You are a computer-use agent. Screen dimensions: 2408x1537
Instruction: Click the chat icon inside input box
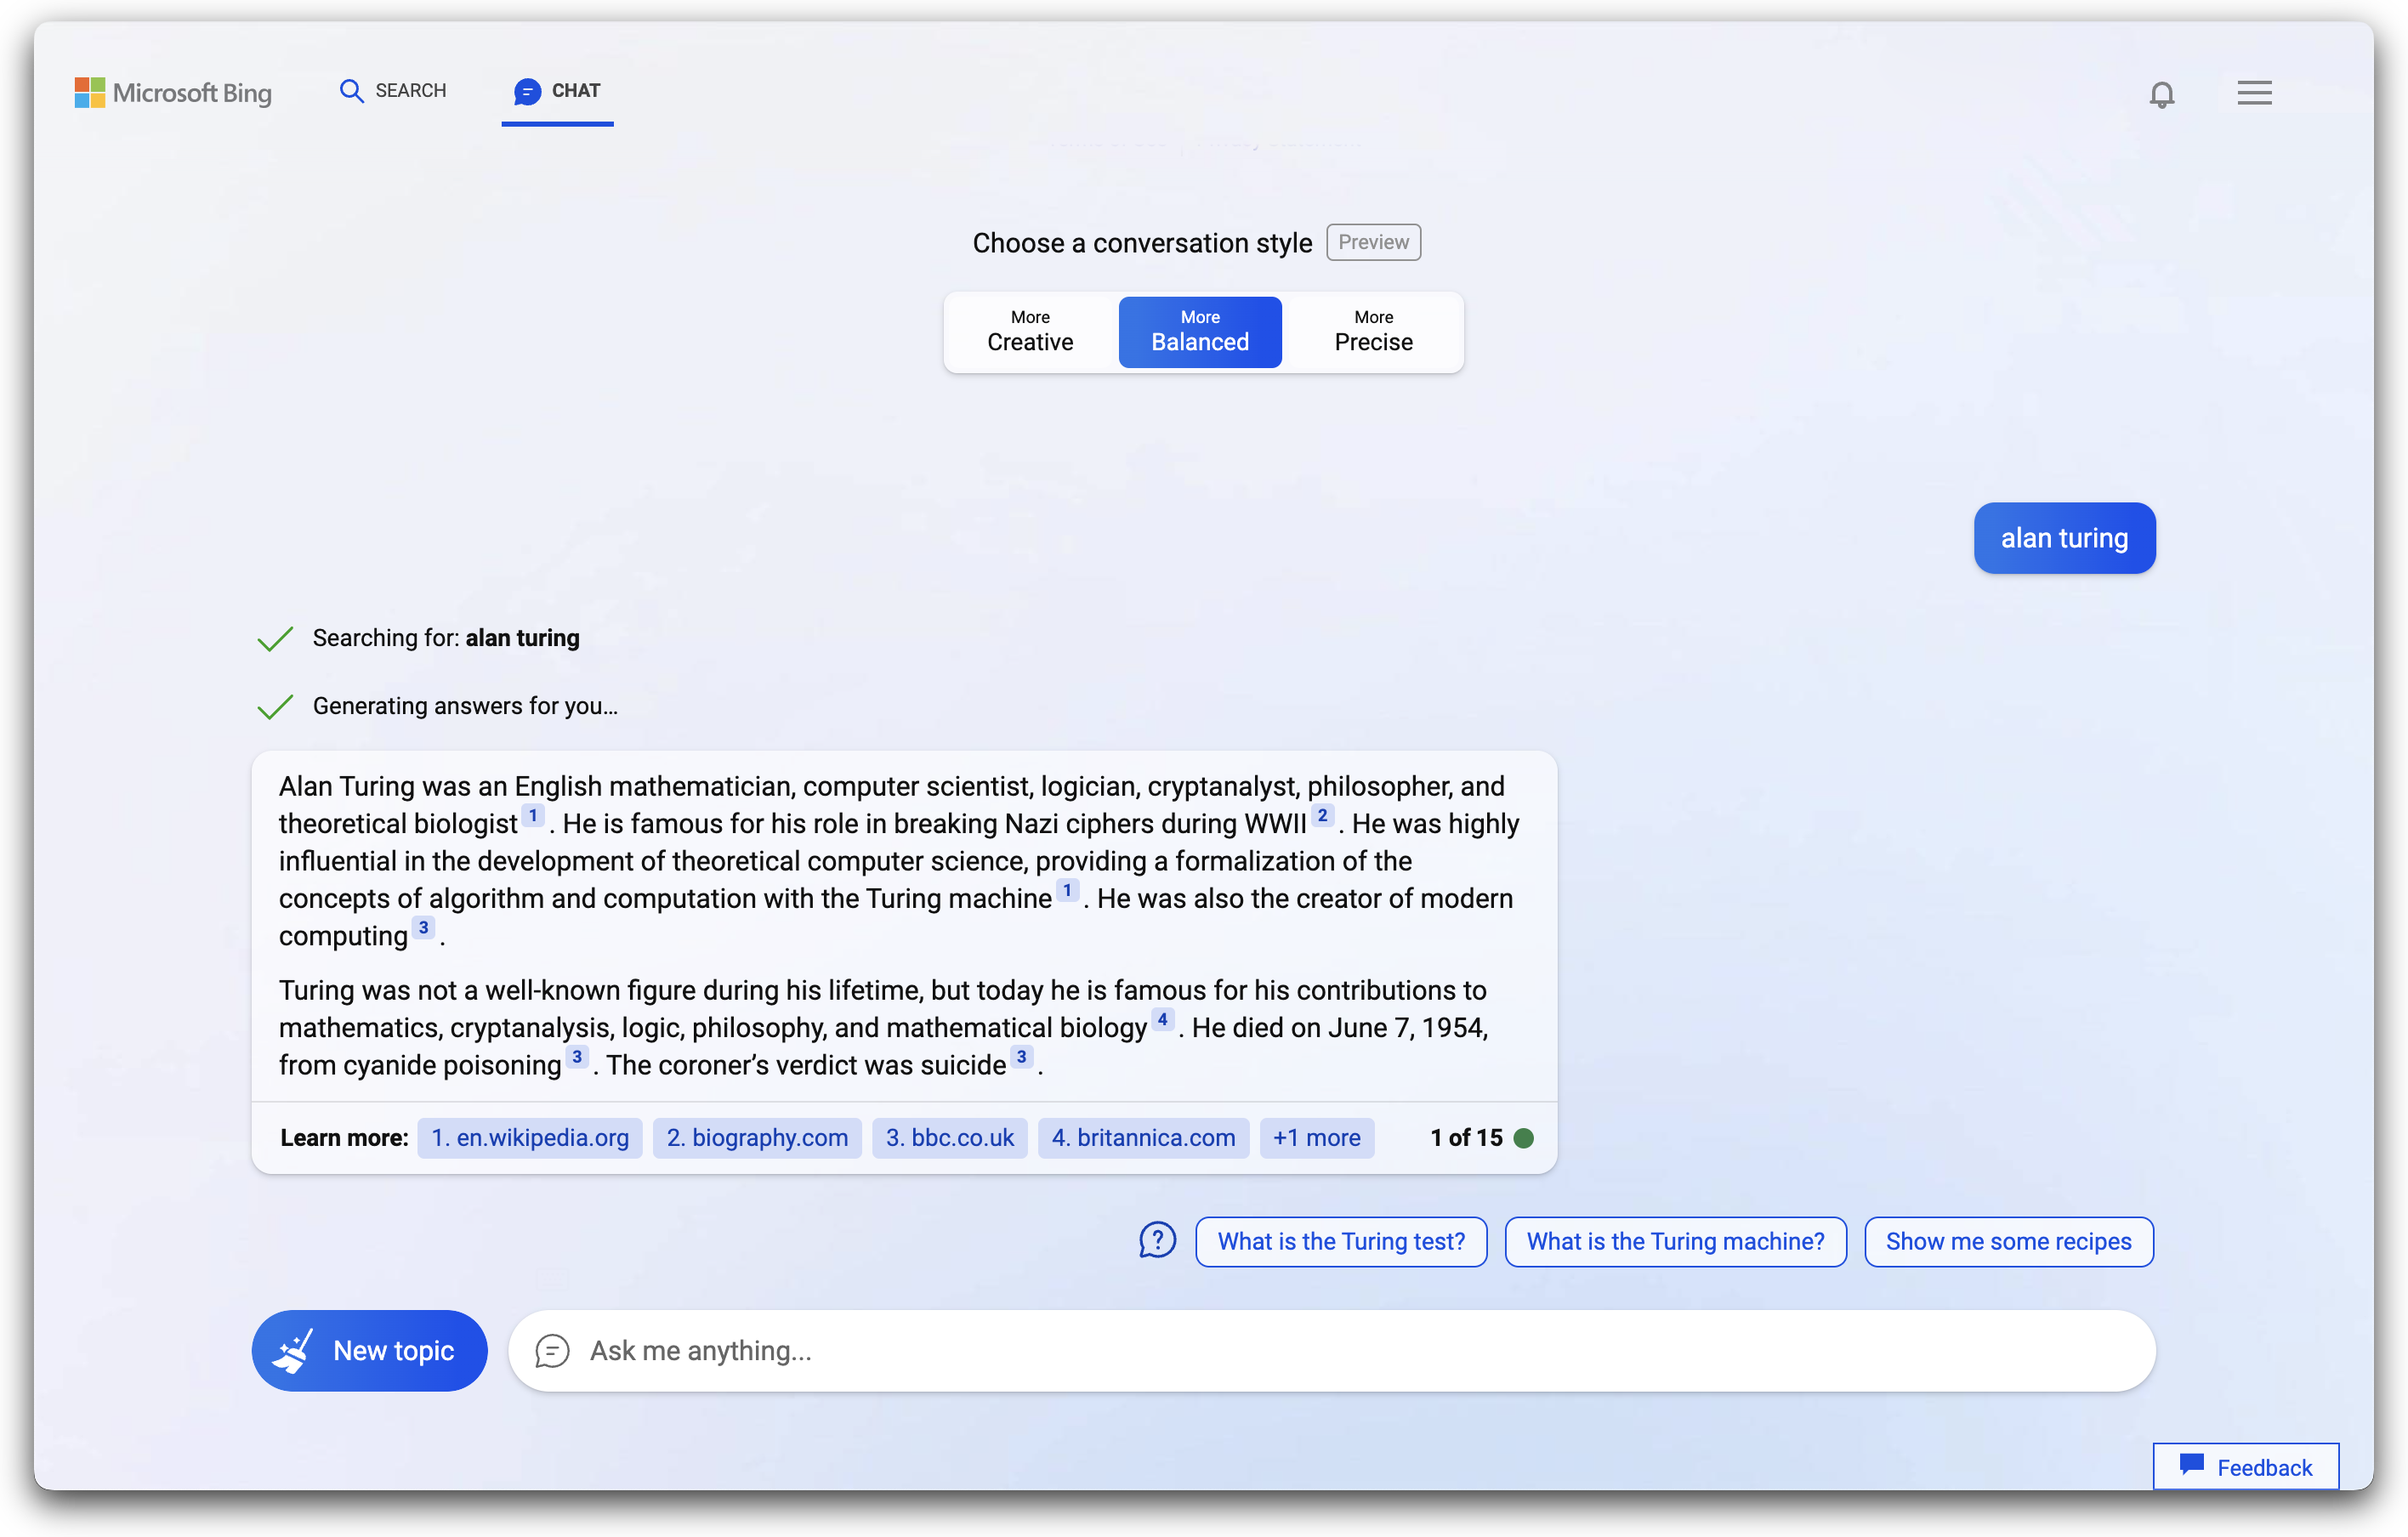[x=552, y=1351]
